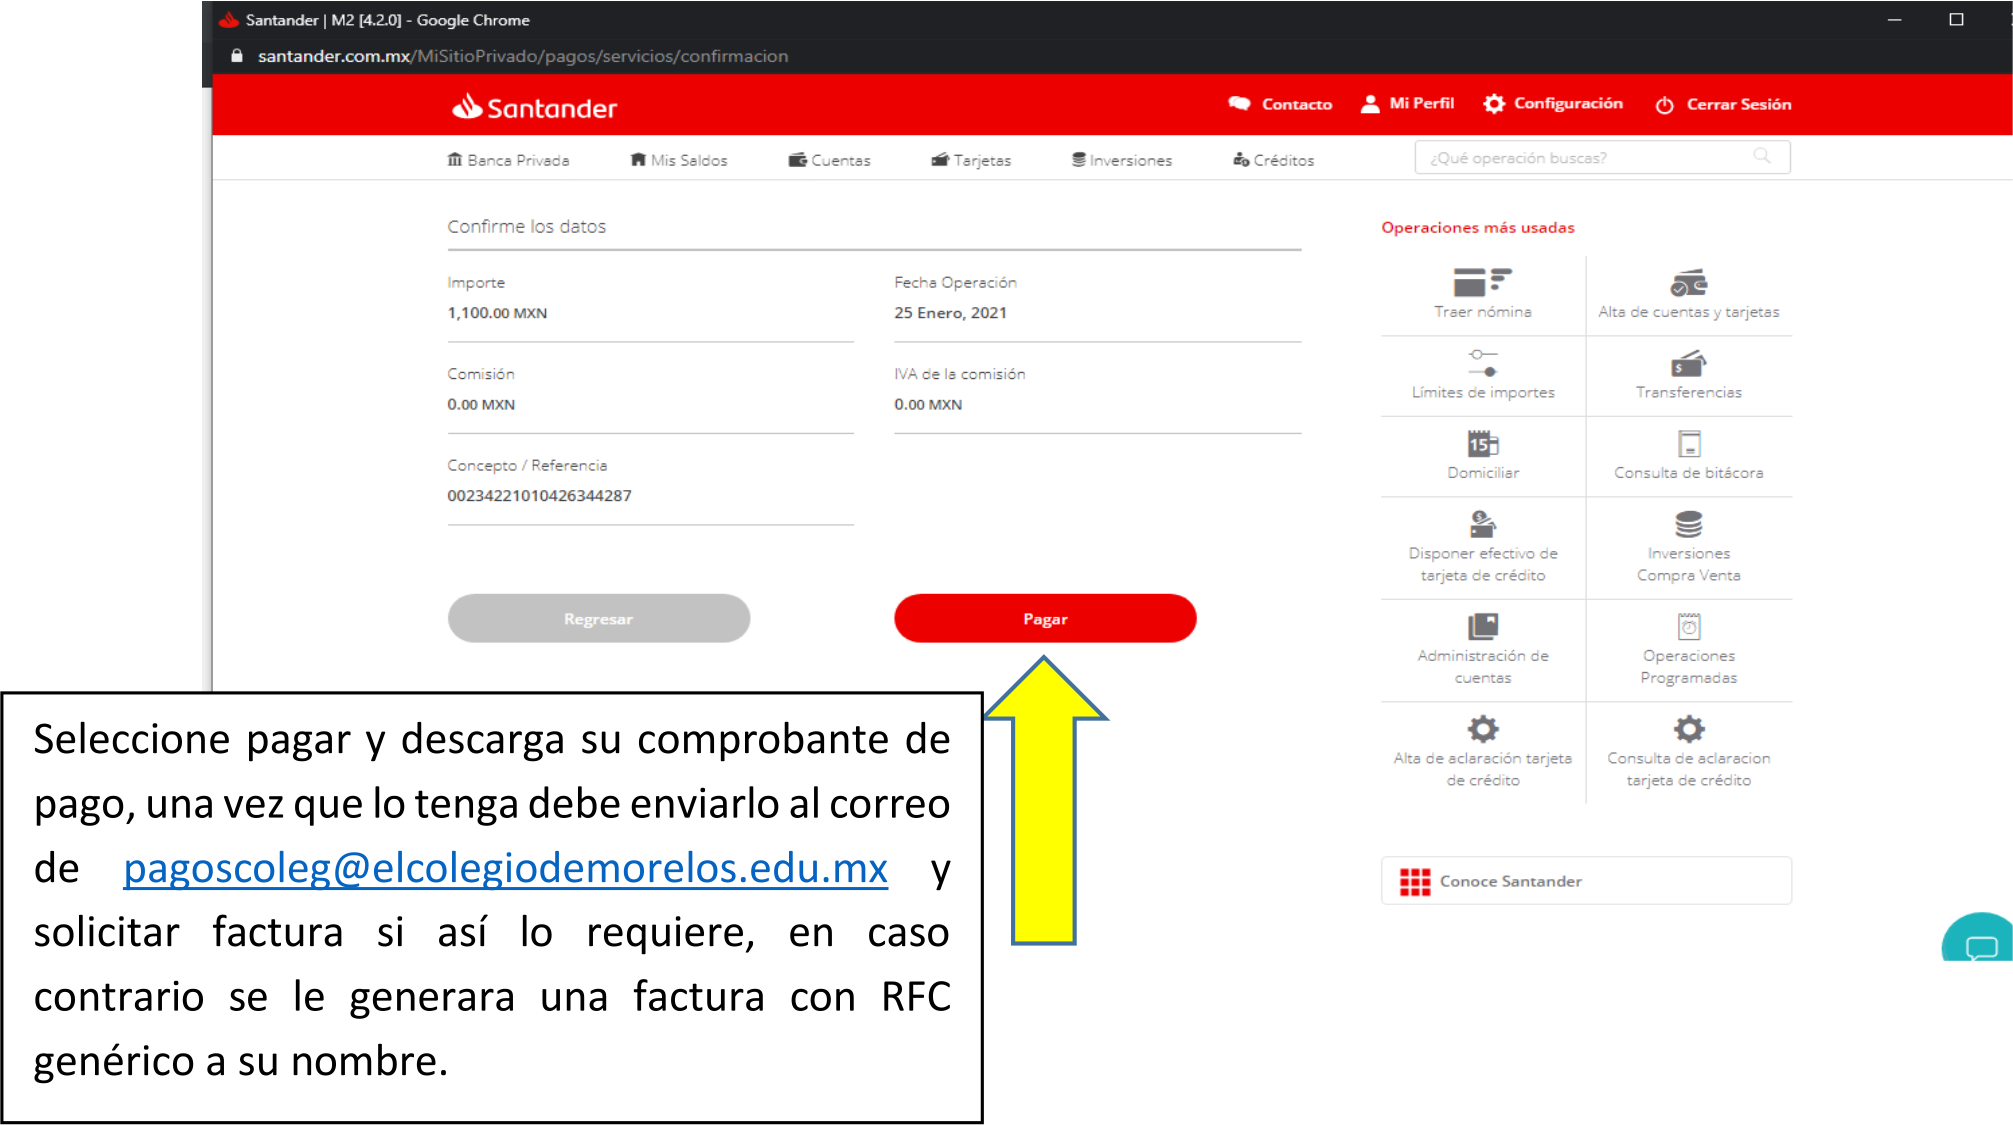Open Consulta de aclaracion gear icon
This screenshot has width=2013, height=1125.
(x=1688, y=729)
